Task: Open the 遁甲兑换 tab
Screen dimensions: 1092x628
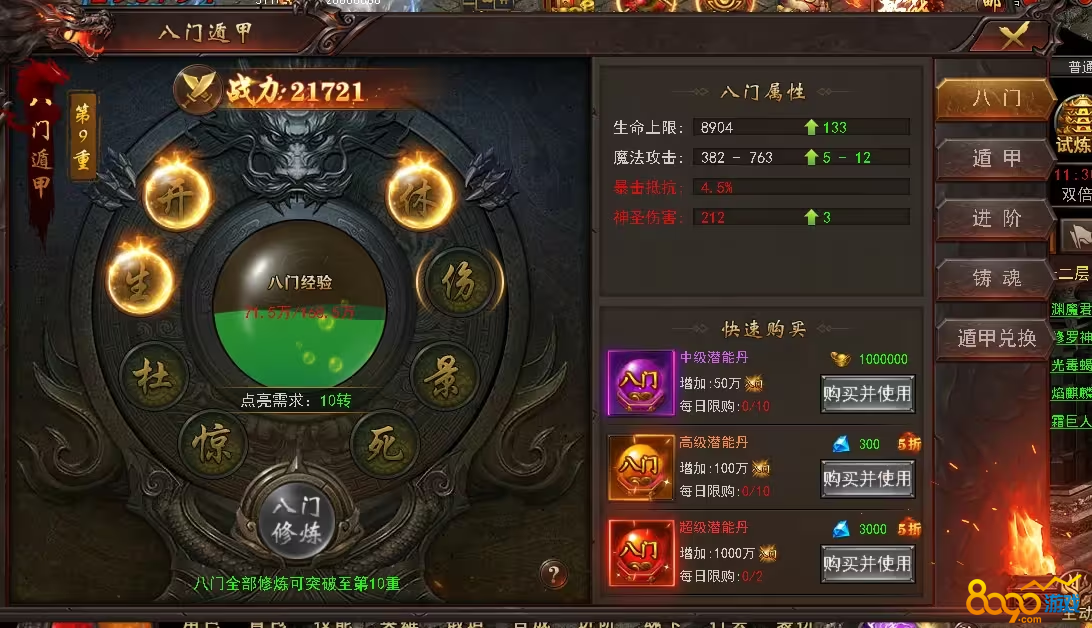Action: pyautogui.click(x=996, y=338)
